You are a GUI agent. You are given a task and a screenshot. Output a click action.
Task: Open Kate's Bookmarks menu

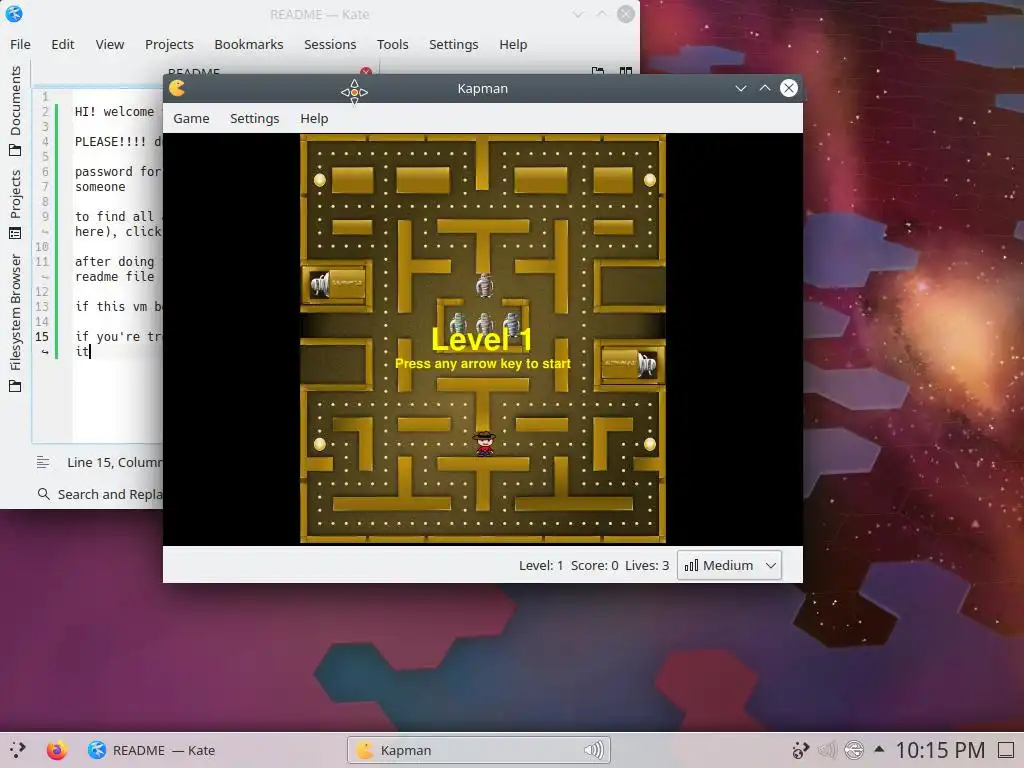(249, 44)
